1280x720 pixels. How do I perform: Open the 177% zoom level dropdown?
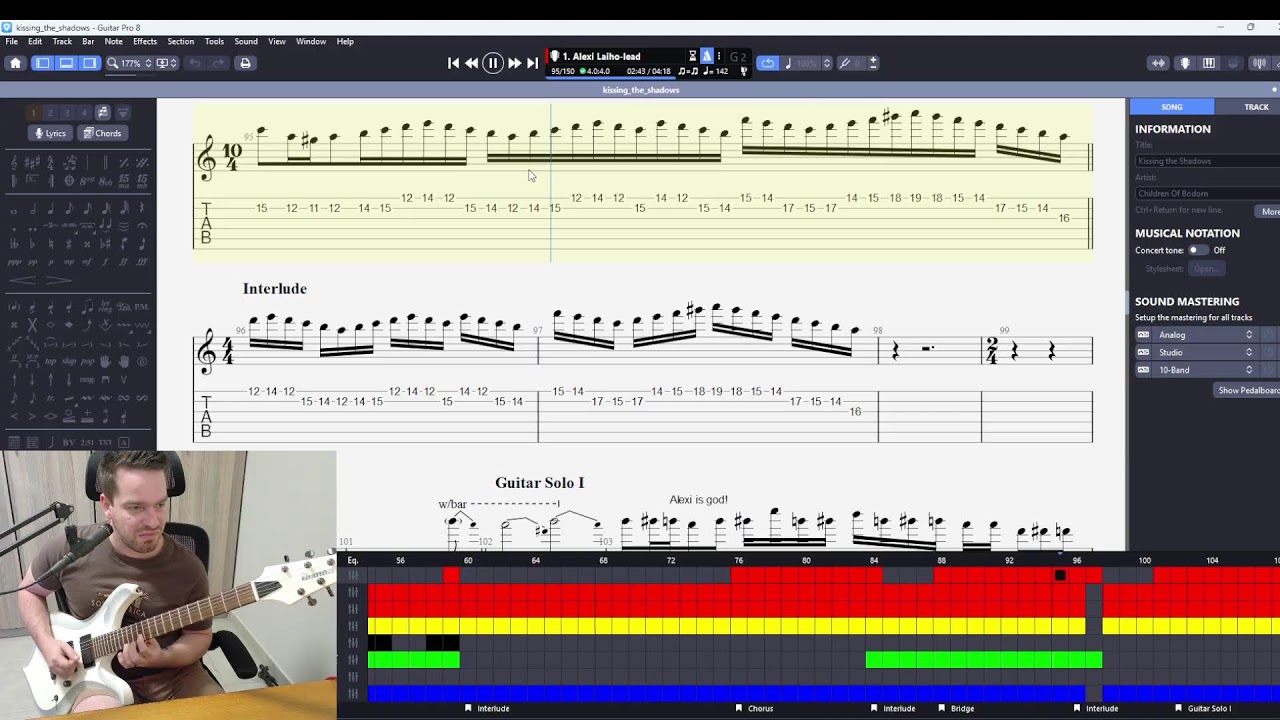(130, 63)
